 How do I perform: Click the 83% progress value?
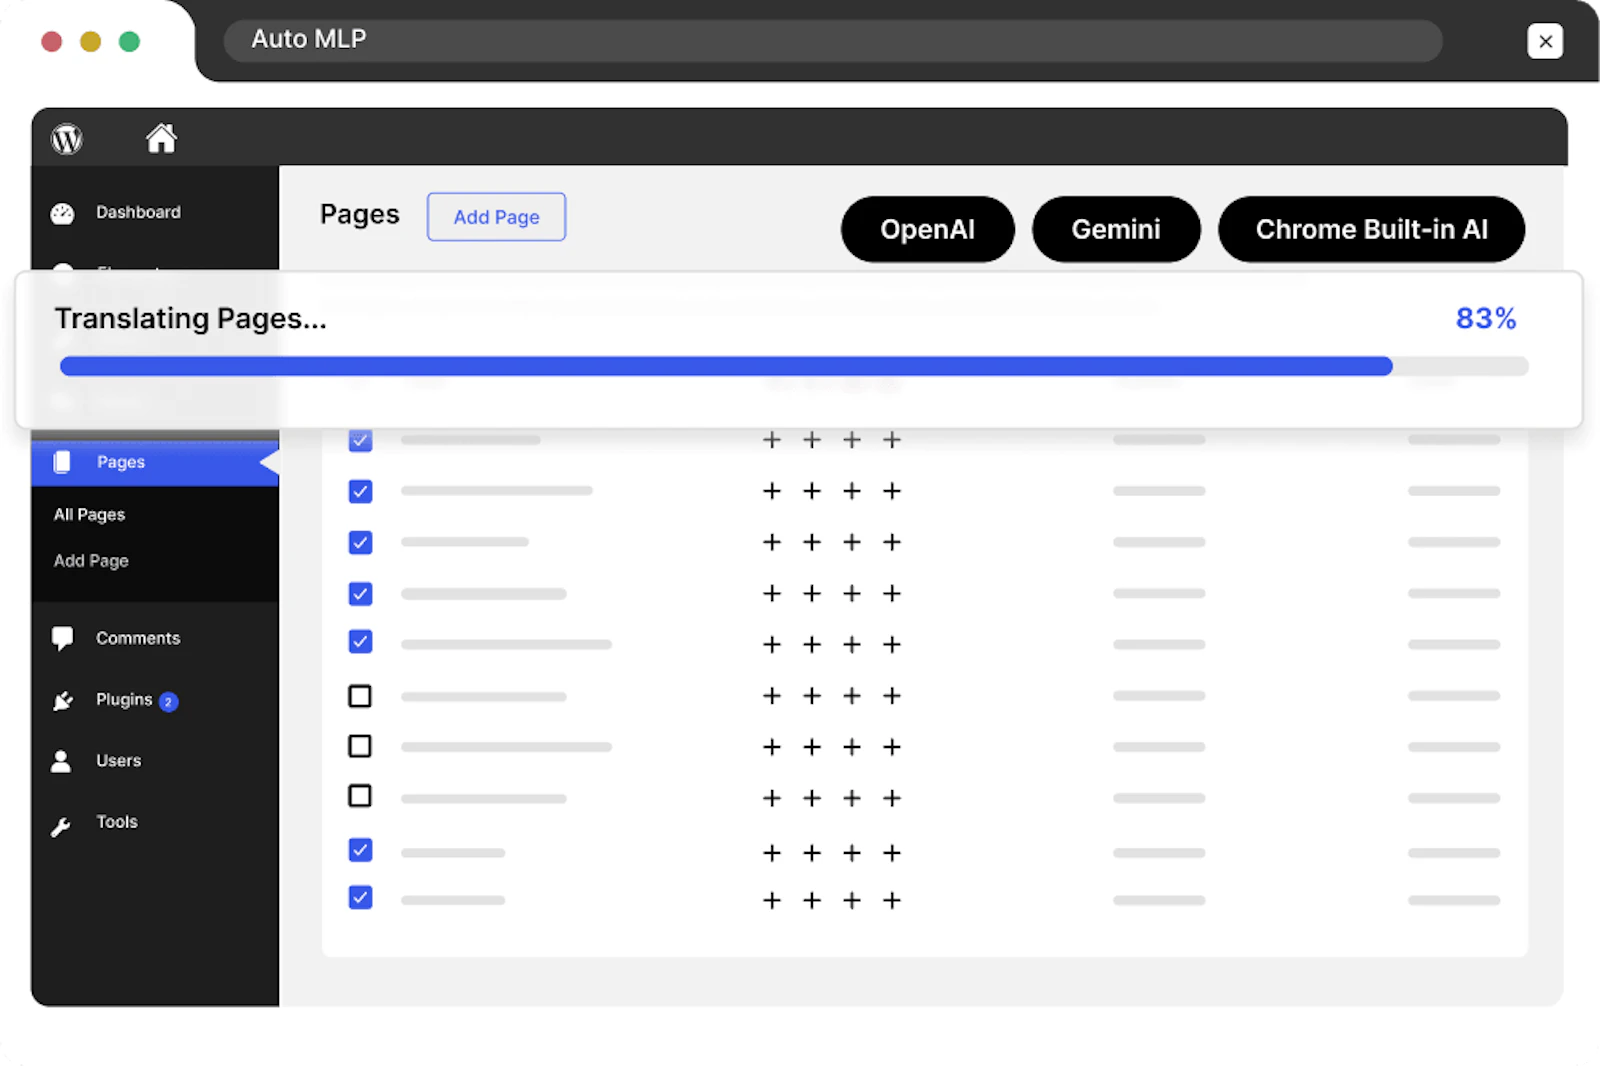1486,318
